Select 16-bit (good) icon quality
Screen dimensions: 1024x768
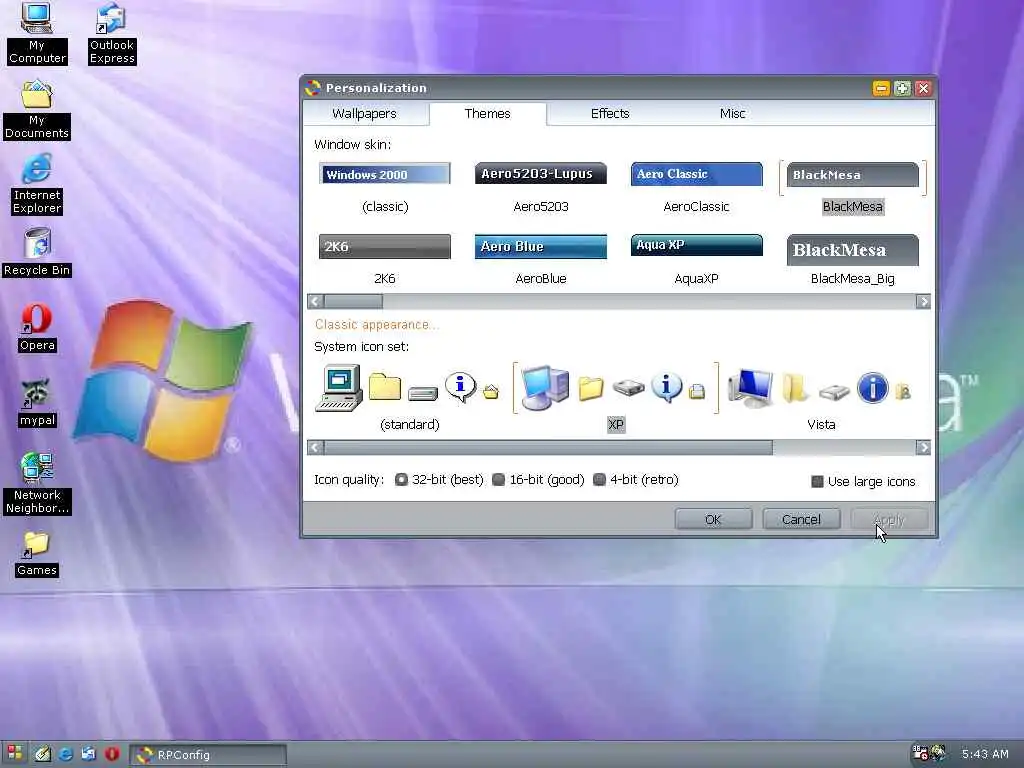[x=538, y=480]
